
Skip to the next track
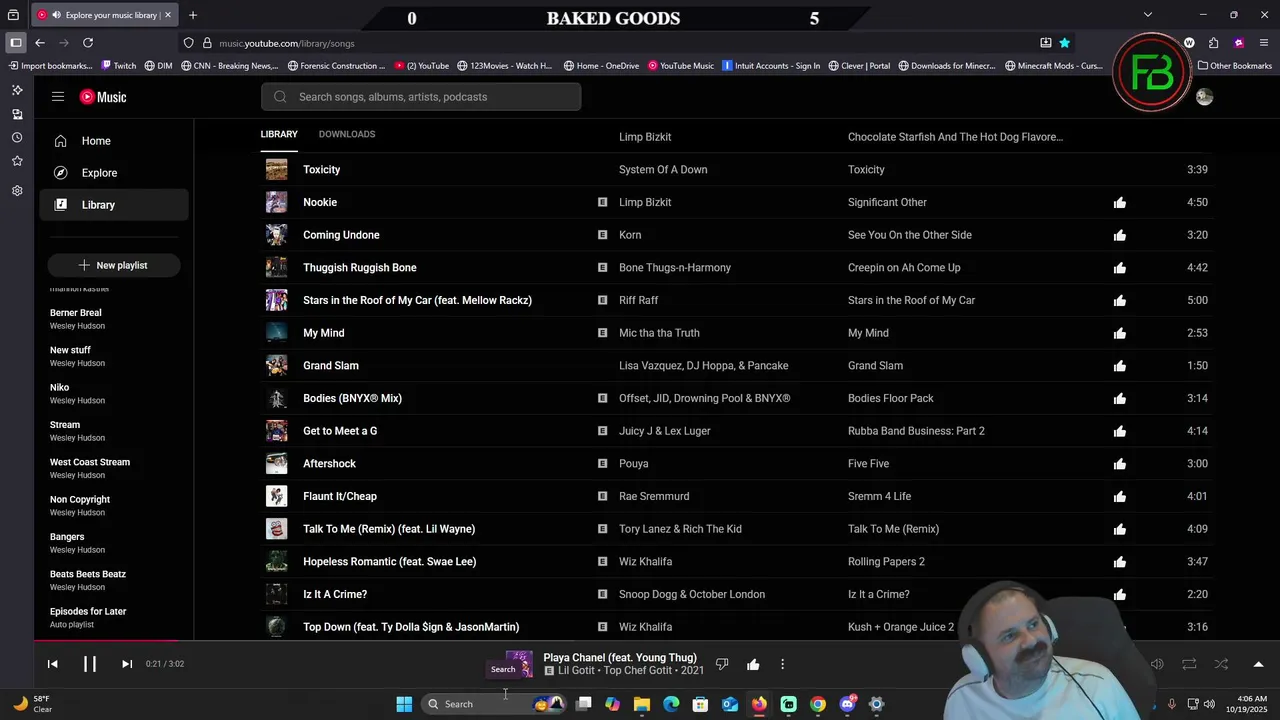pos(127,664)
